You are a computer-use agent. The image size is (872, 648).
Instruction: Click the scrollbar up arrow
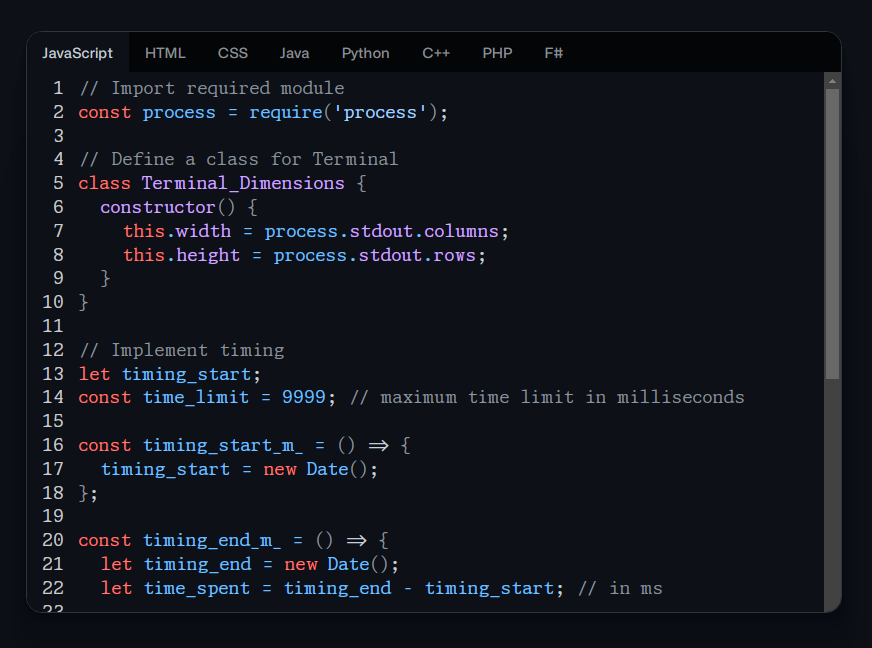pyautogui.click(x=832, y=80)
